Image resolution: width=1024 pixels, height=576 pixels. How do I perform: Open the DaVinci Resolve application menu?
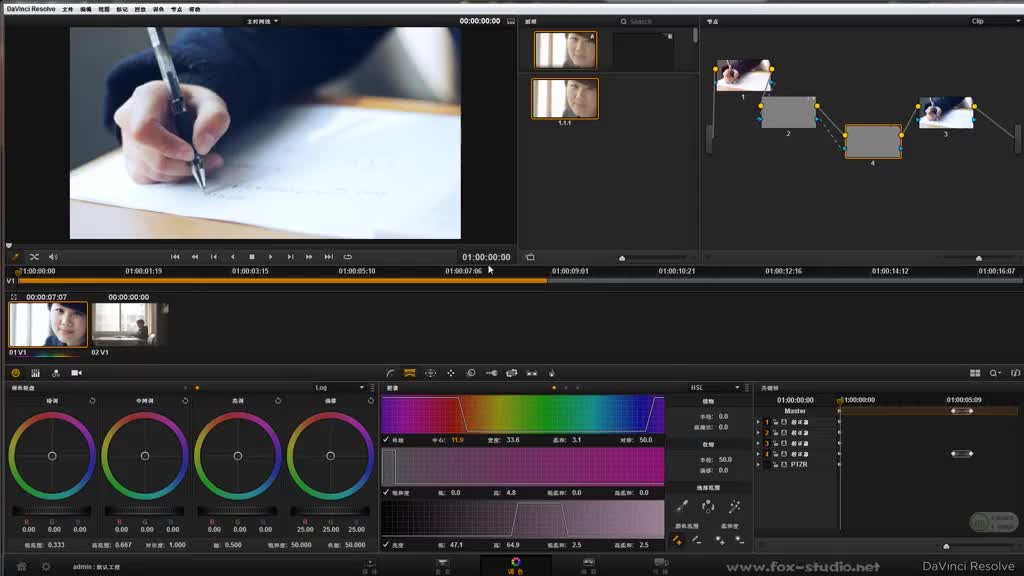[29, 8]
